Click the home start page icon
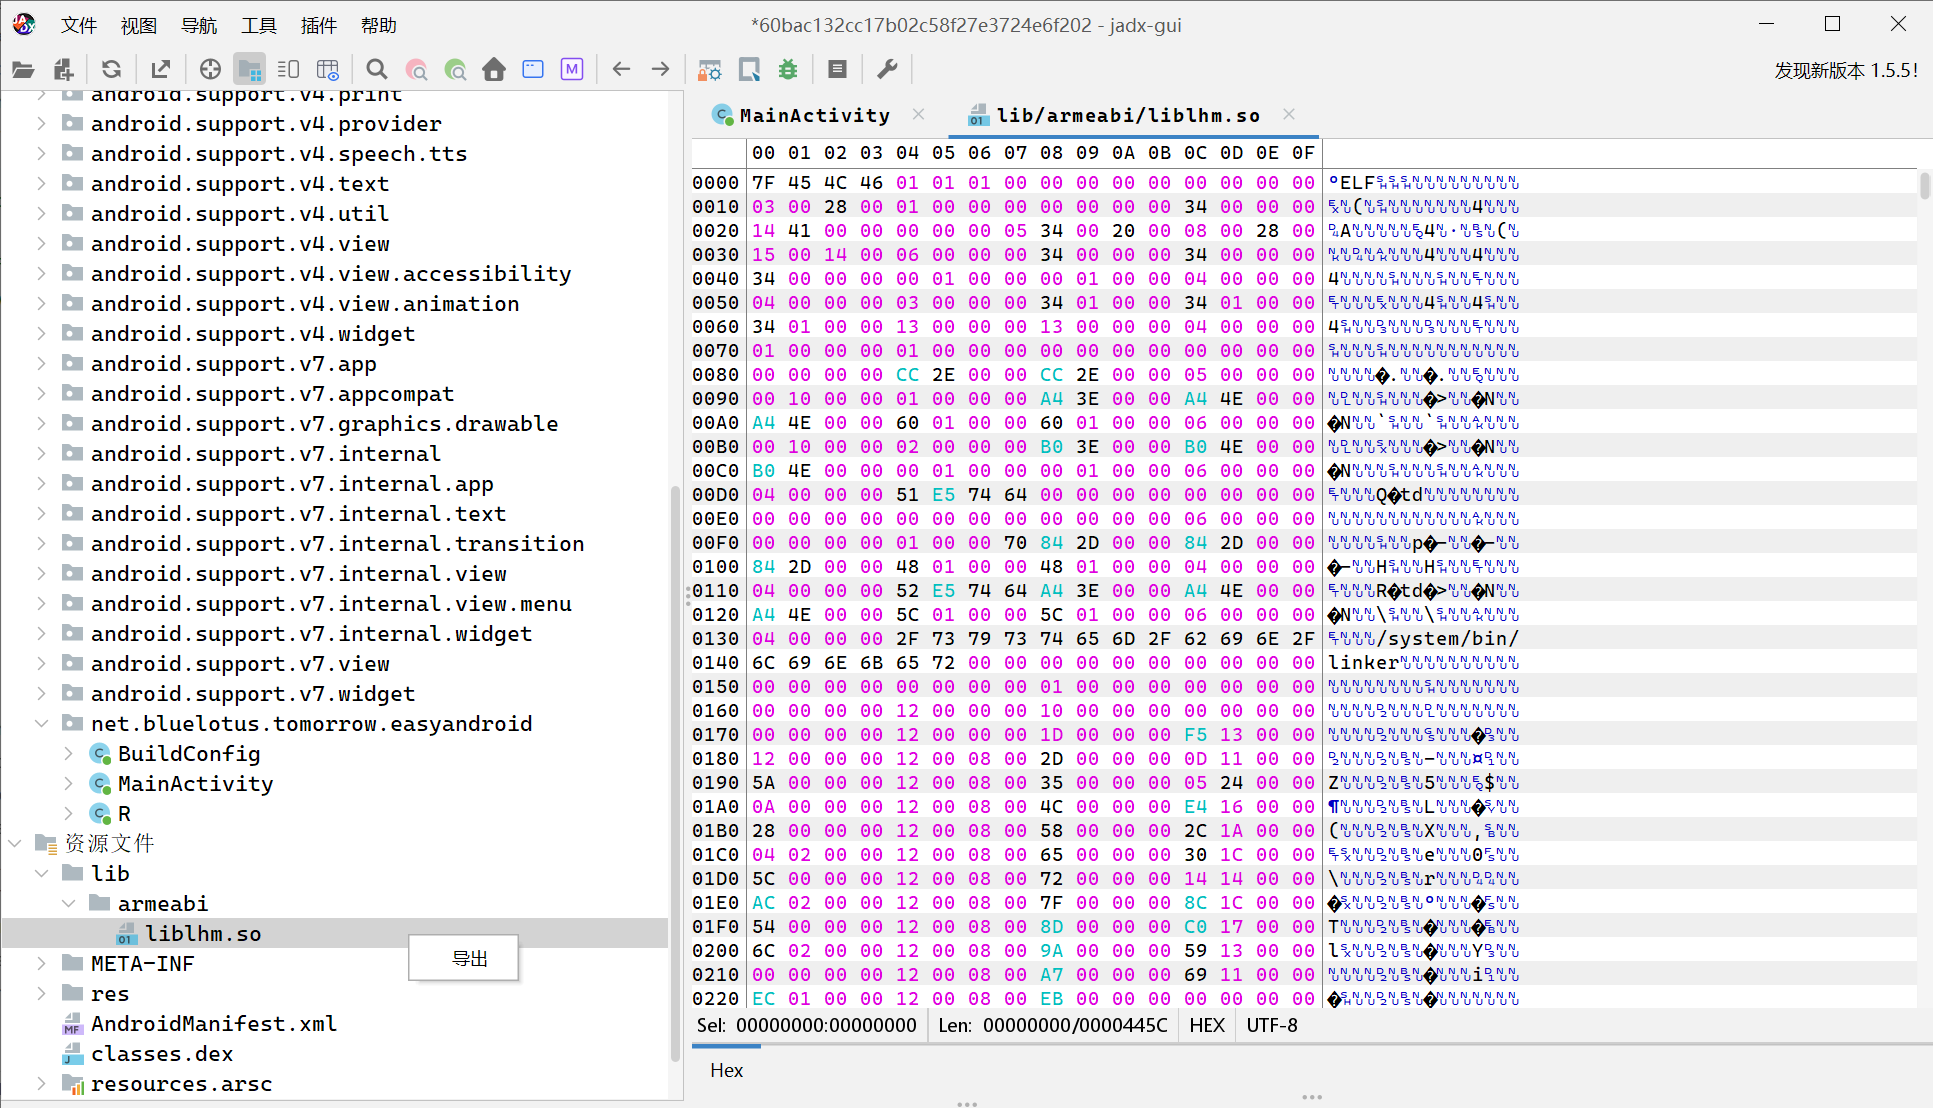1933x1108 pixels. pos(494,69)
